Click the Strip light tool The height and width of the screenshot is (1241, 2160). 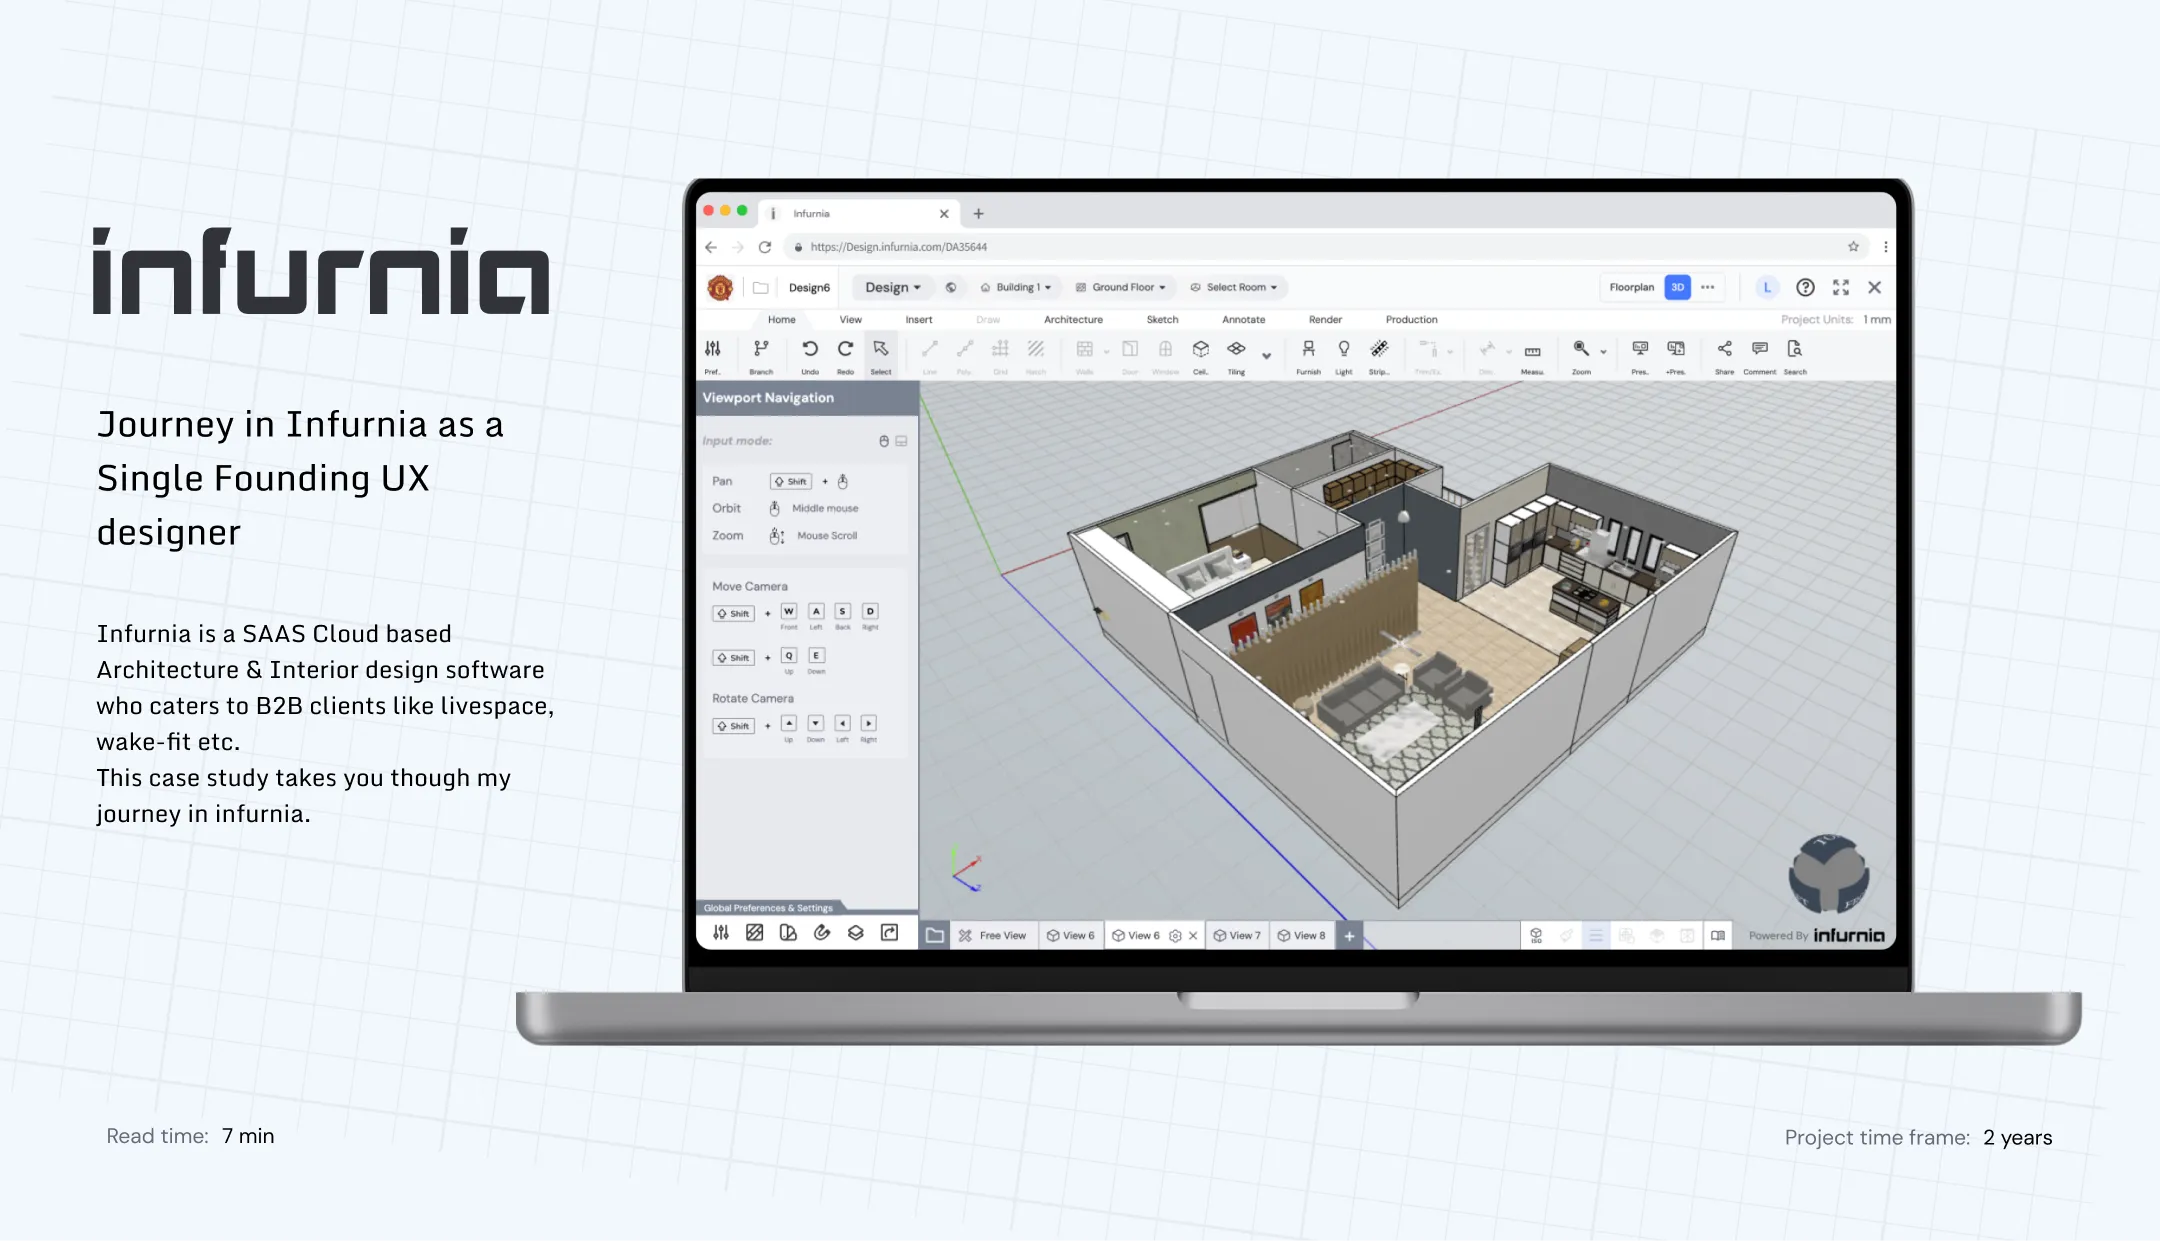pyautogui.click(x=1379, y=355)
